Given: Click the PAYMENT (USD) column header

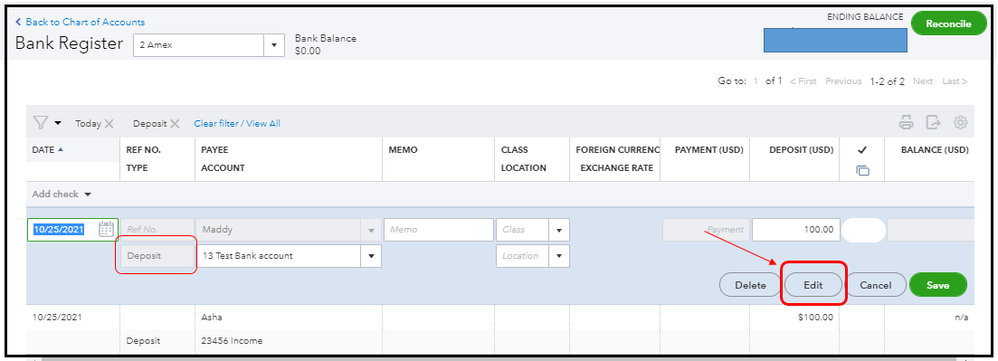Looking at the screenshot, I should click(709, 151).
